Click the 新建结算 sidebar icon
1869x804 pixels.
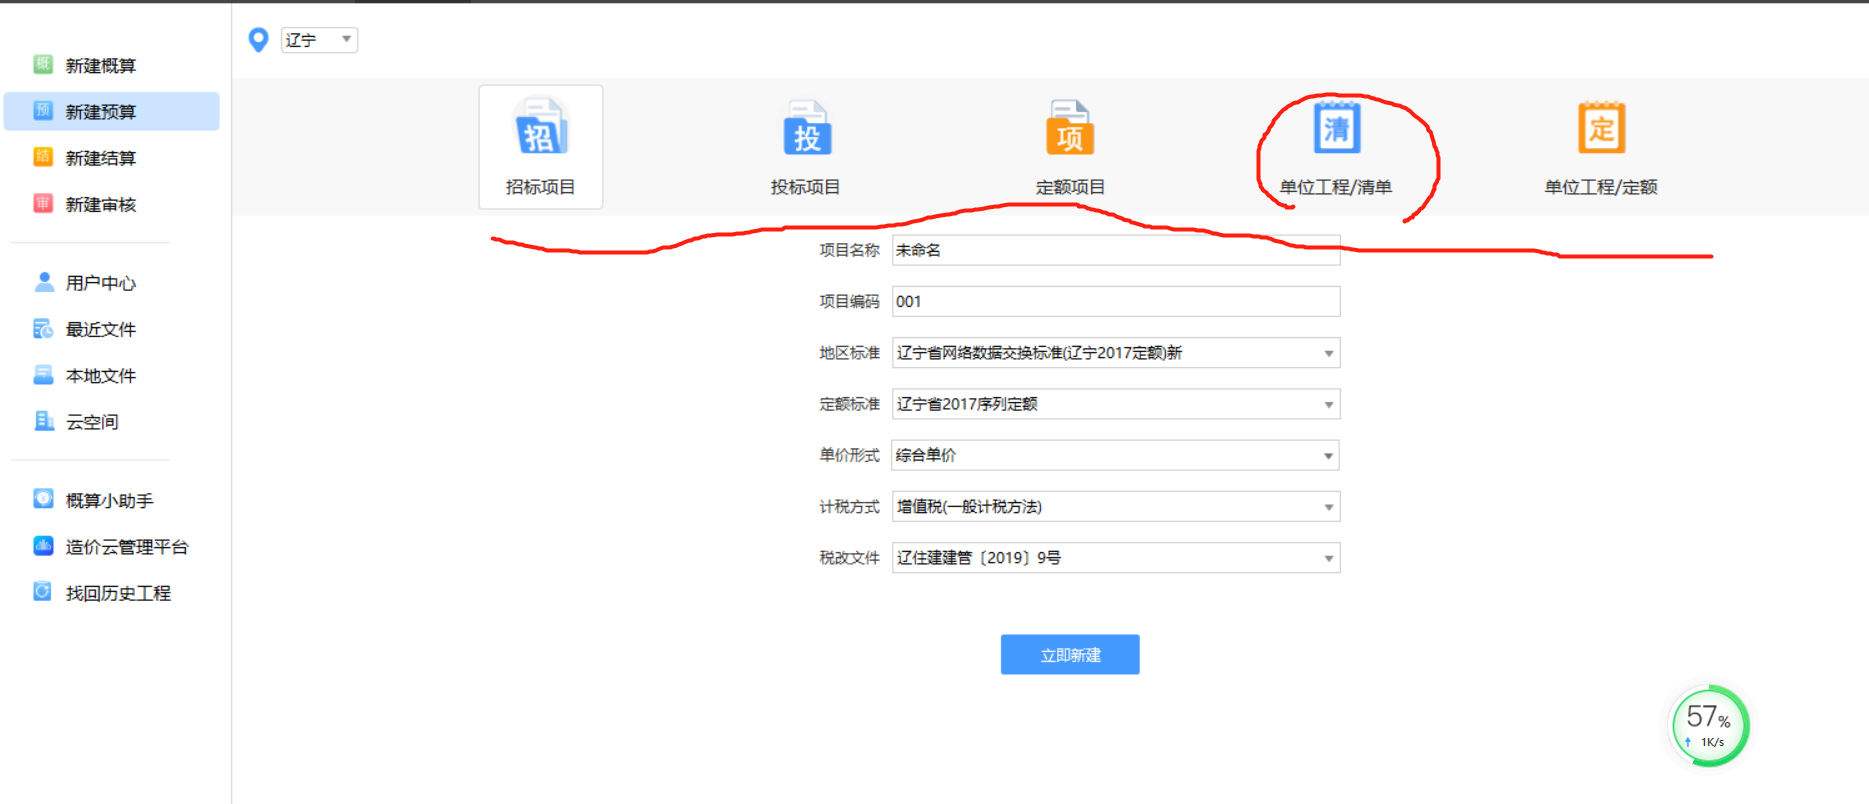point(43,157)
